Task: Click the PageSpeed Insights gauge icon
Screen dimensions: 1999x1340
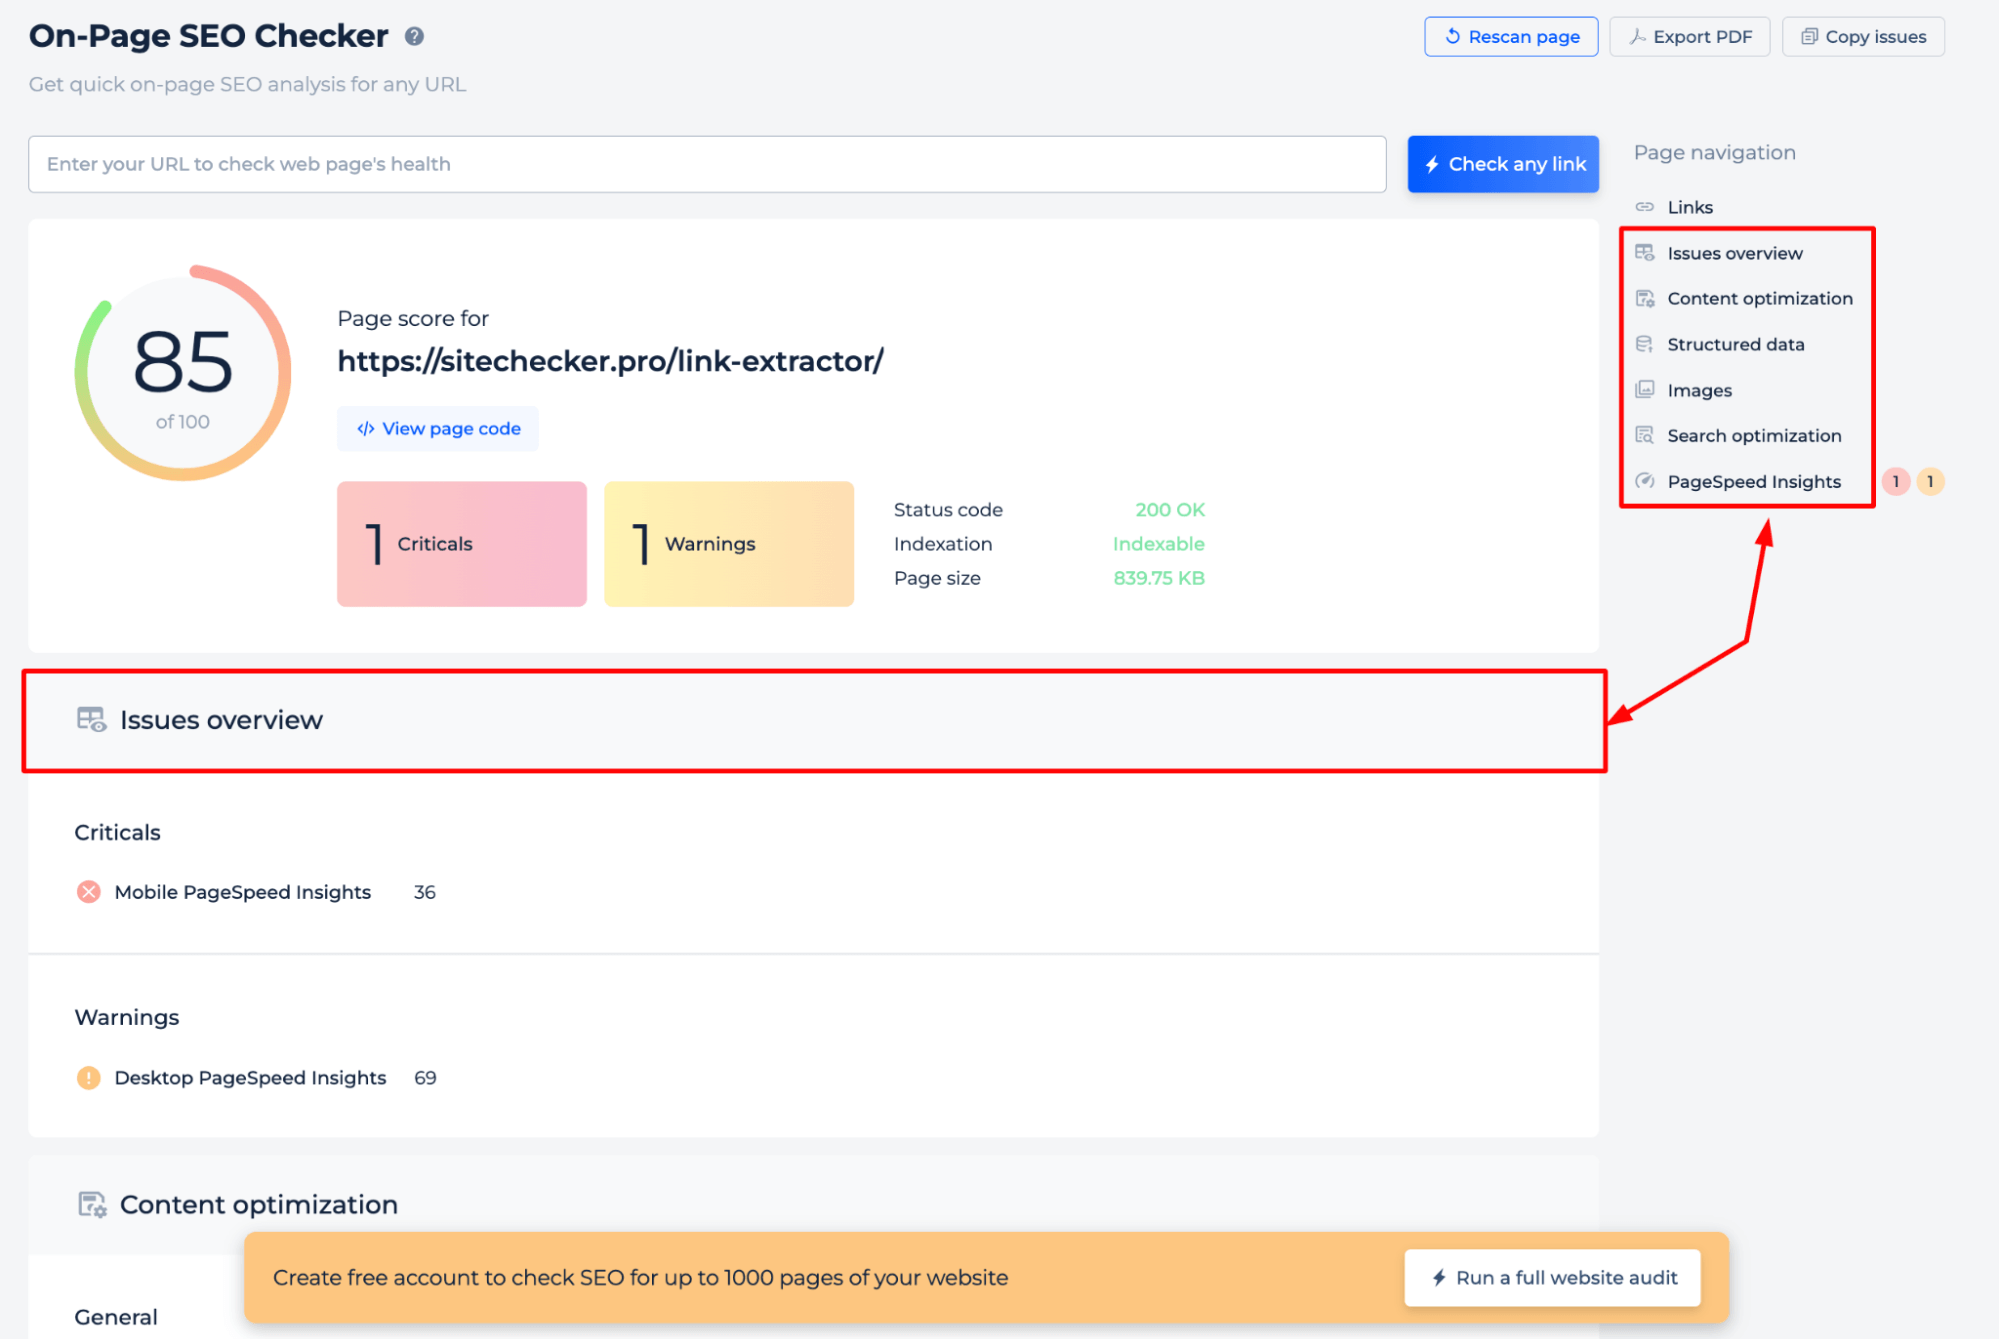Action: pyautogui.click(x=1644, y=481)
